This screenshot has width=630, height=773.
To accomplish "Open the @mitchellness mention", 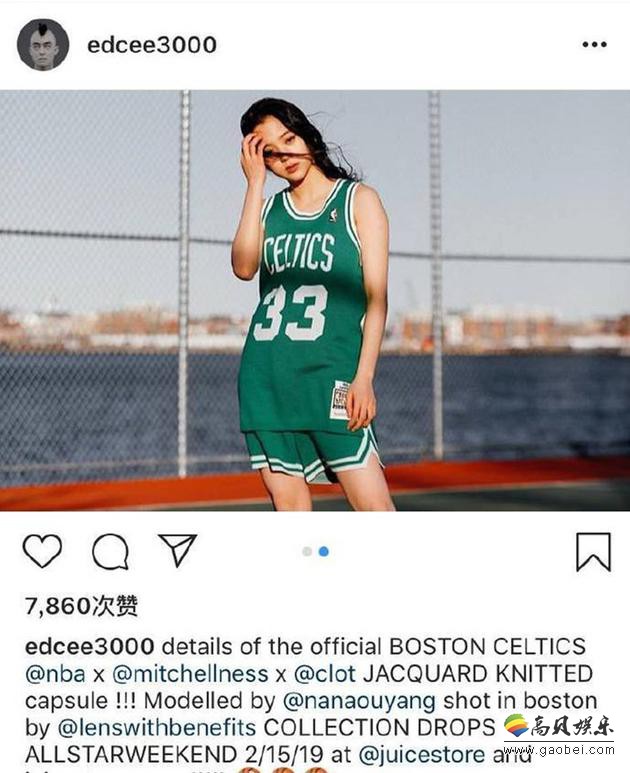I will pos(192,674).
